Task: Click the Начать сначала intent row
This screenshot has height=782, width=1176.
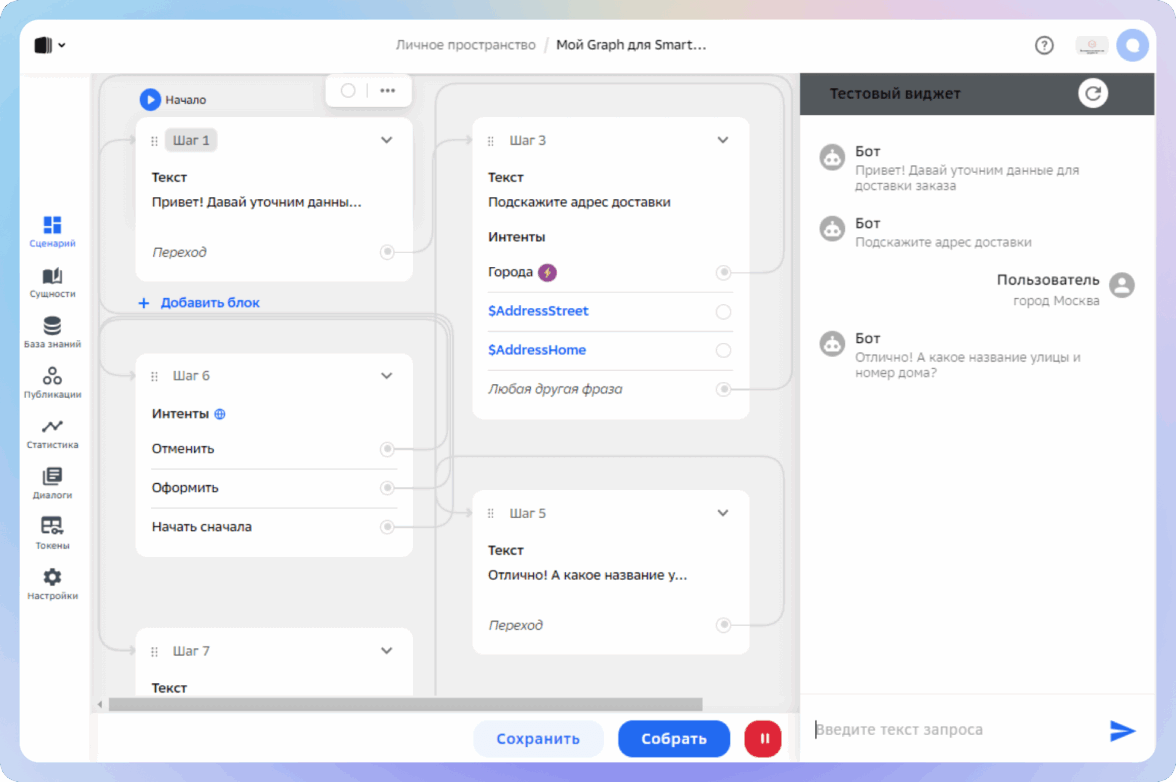Action: (x=274, y=527)
